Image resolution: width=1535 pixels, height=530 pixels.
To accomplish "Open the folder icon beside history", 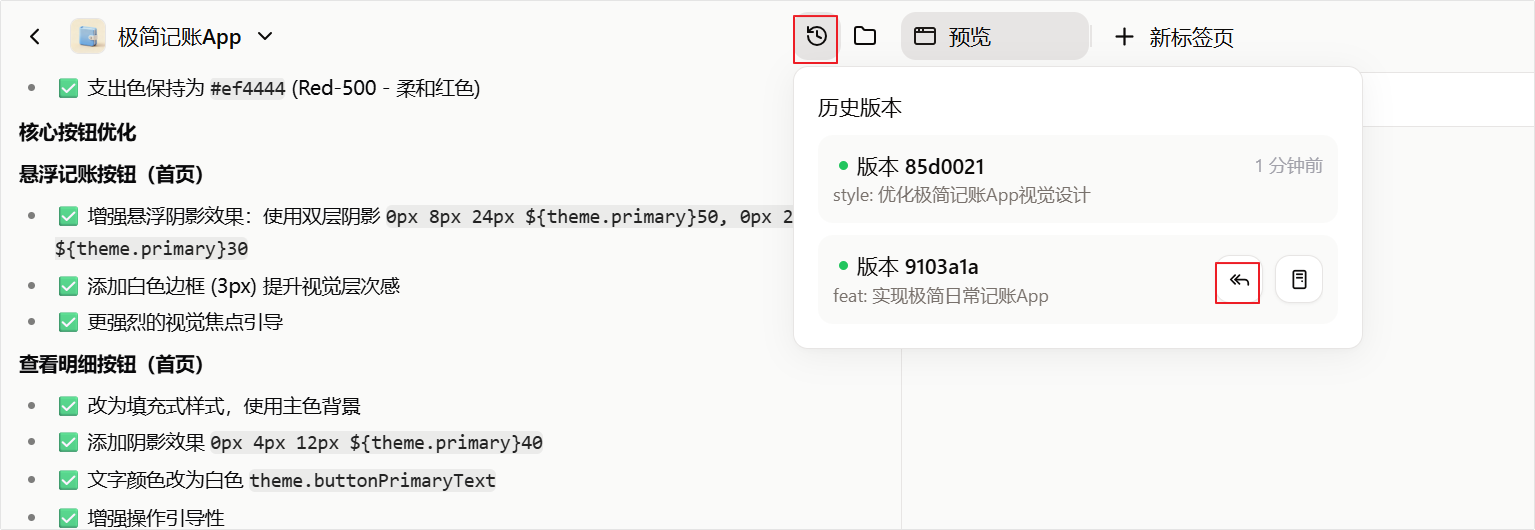I will (x=865, y=37).
